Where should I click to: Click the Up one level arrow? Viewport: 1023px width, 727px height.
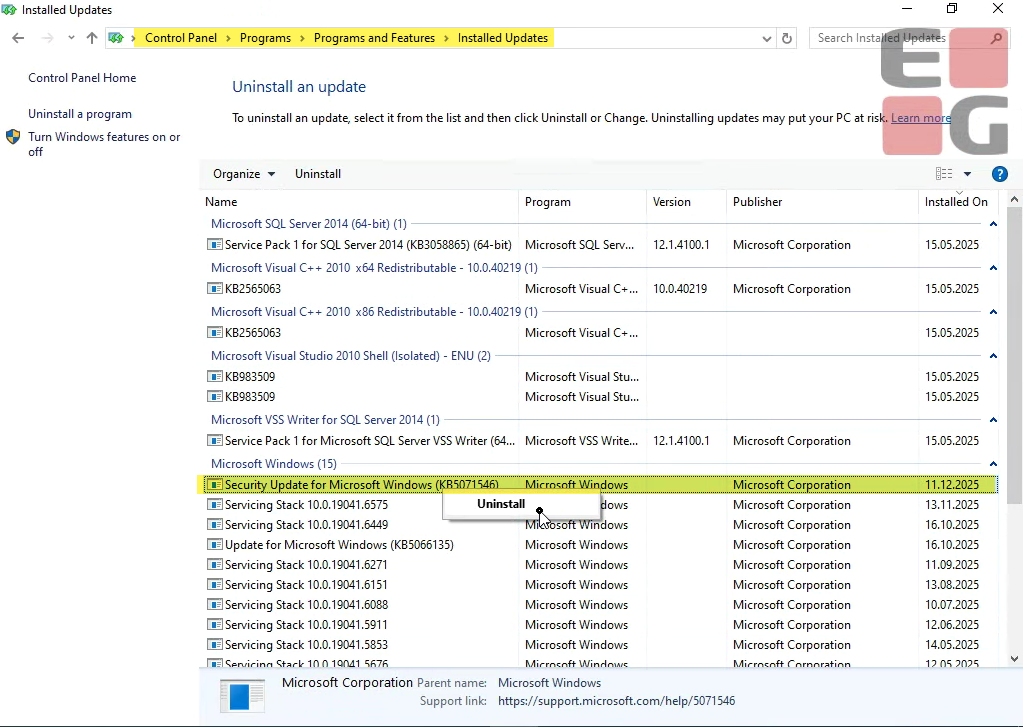pos(92,38)
